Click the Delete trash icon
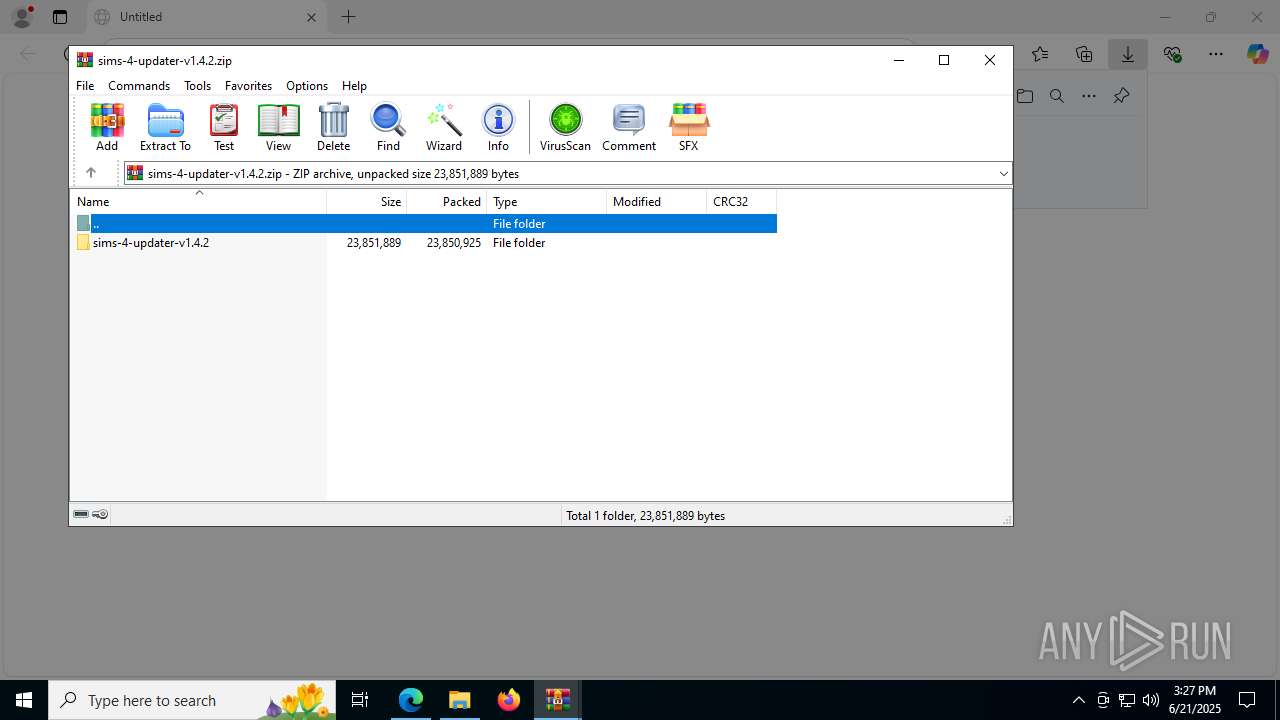 [x=333, y=127]
